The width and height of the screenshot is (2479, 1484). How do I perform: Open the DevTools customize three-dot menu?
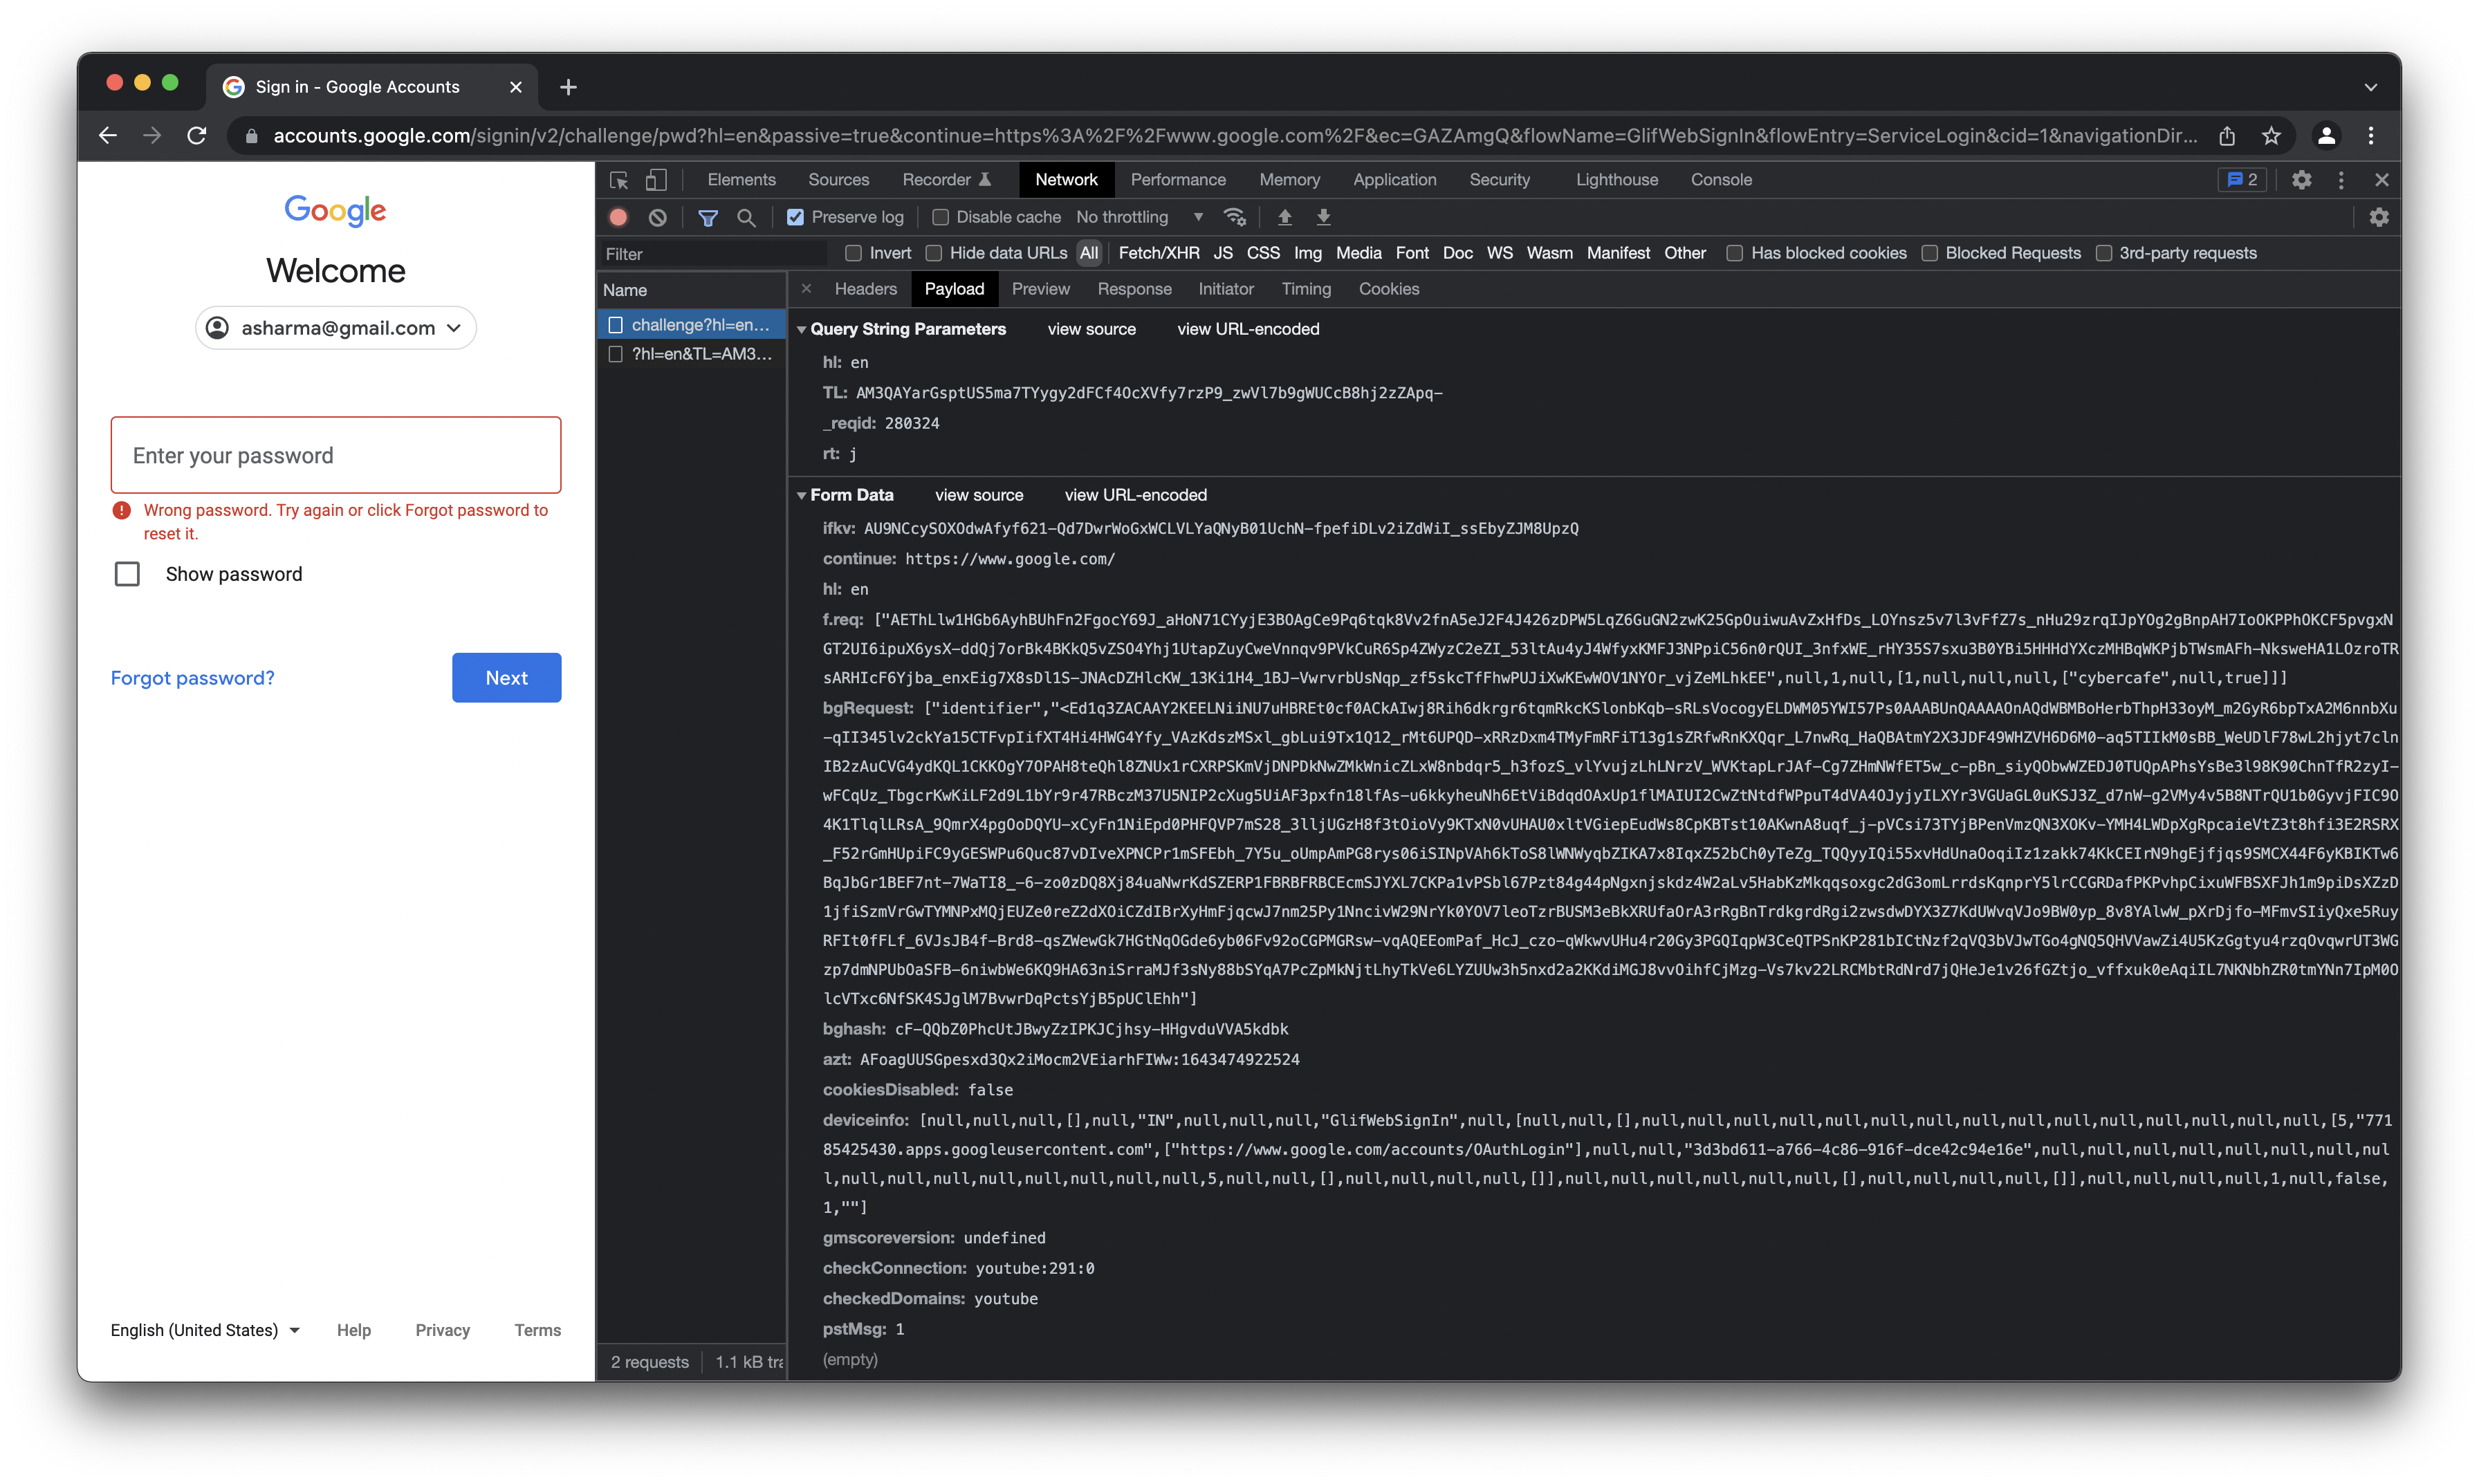pos(2341,180)
